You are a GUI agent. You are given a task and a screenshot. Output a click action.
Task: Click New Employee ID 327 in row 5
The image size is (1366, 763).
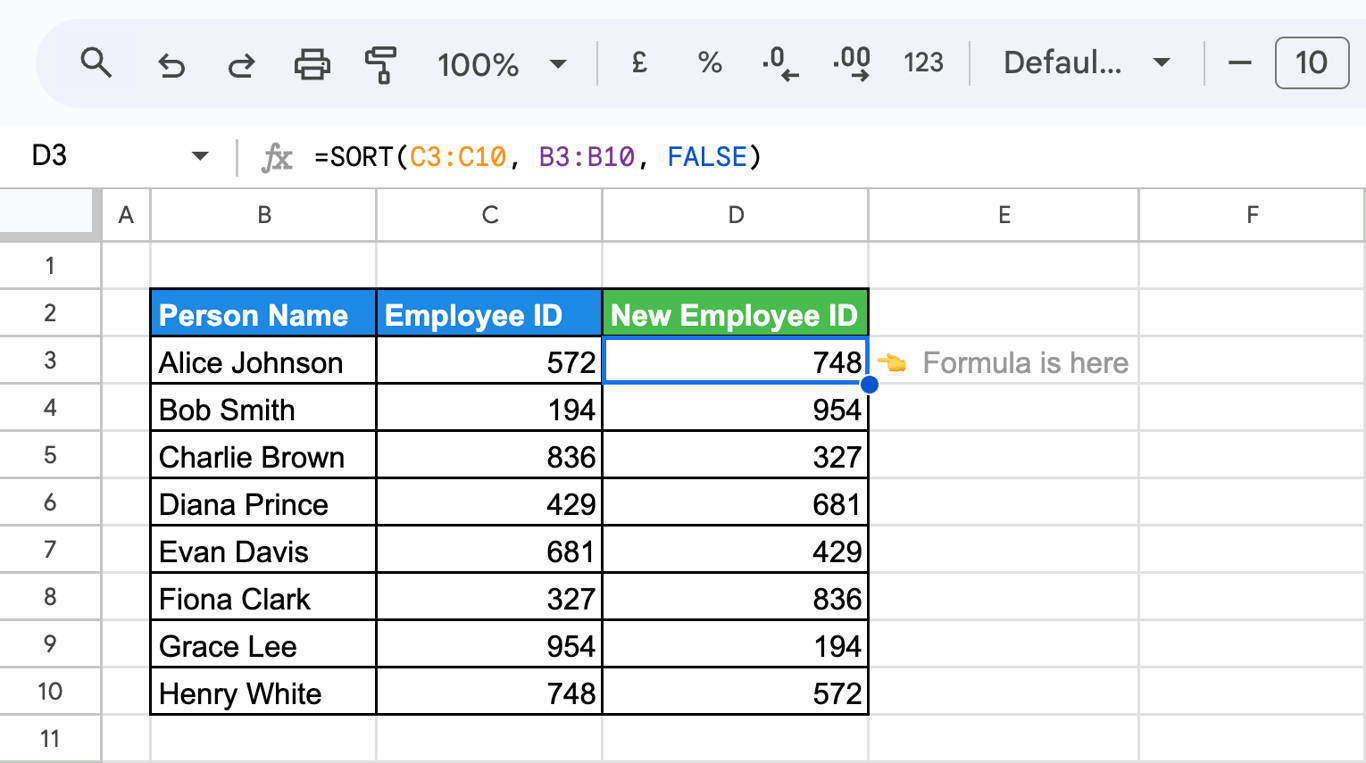pos(736,456)
